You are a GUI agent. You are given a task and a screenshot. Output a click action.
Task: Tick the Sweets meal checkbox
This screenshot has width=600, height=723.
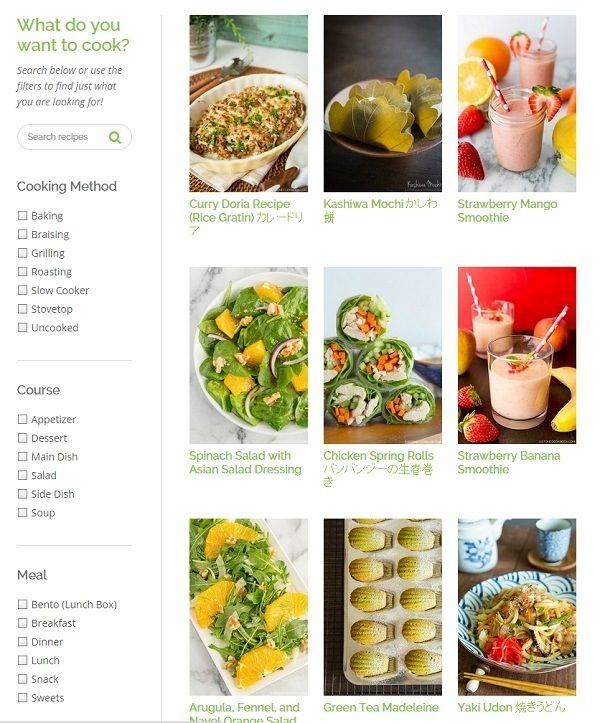click(22, 698)
